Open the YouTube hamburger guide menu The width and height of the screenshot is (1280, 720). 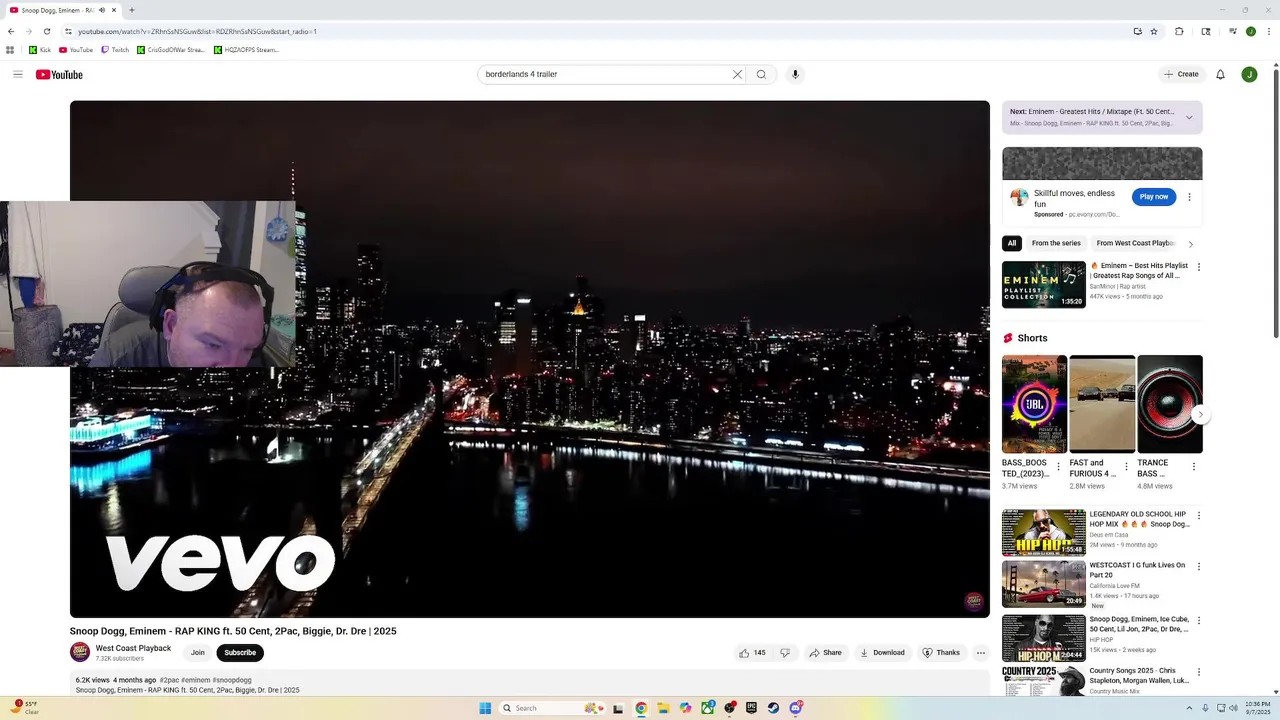coord(18,74)
